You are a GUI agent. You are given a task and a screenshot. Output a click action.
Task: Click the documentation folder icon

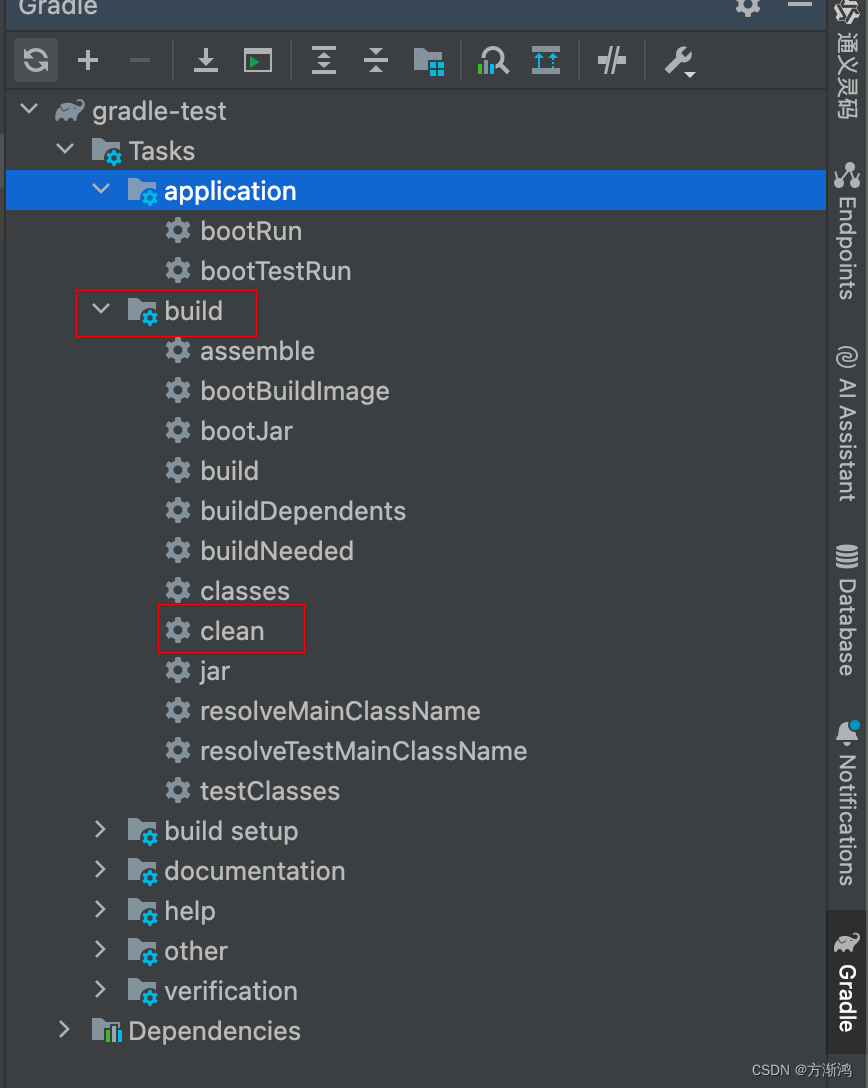click(x=143, y=871)
